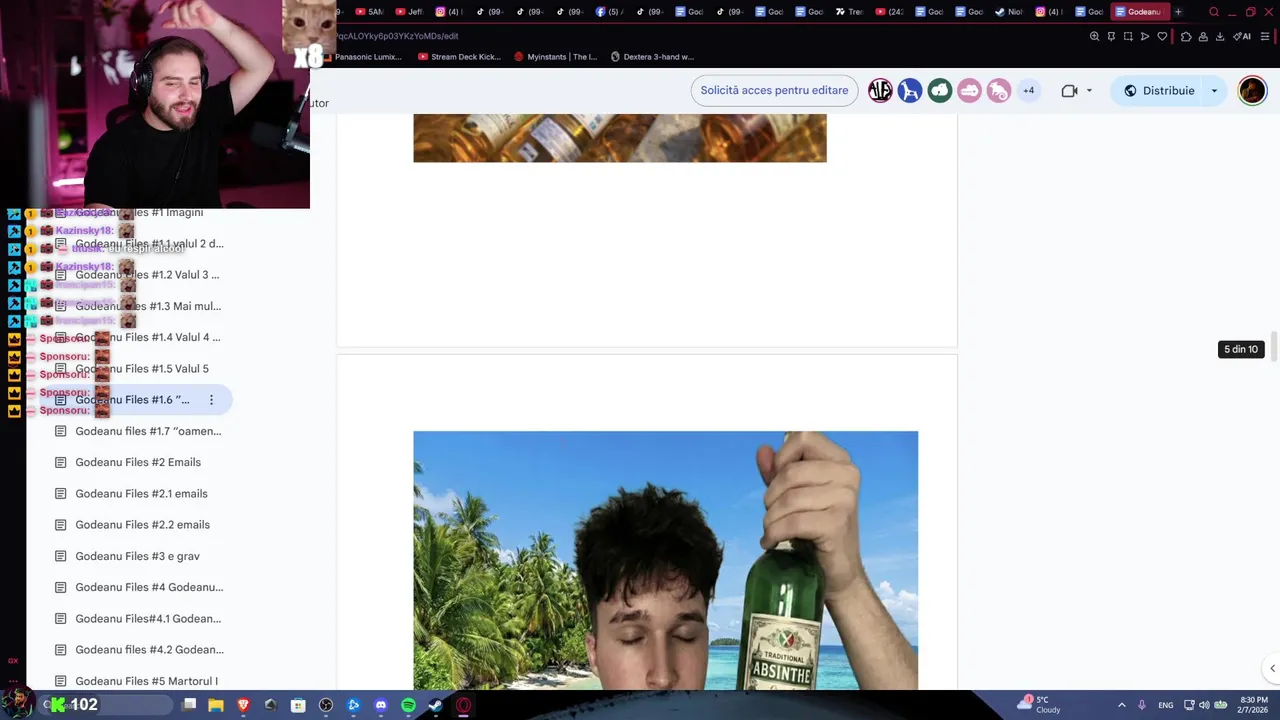Expand the side panel arrow at right edge

[x=1272, y=668]
